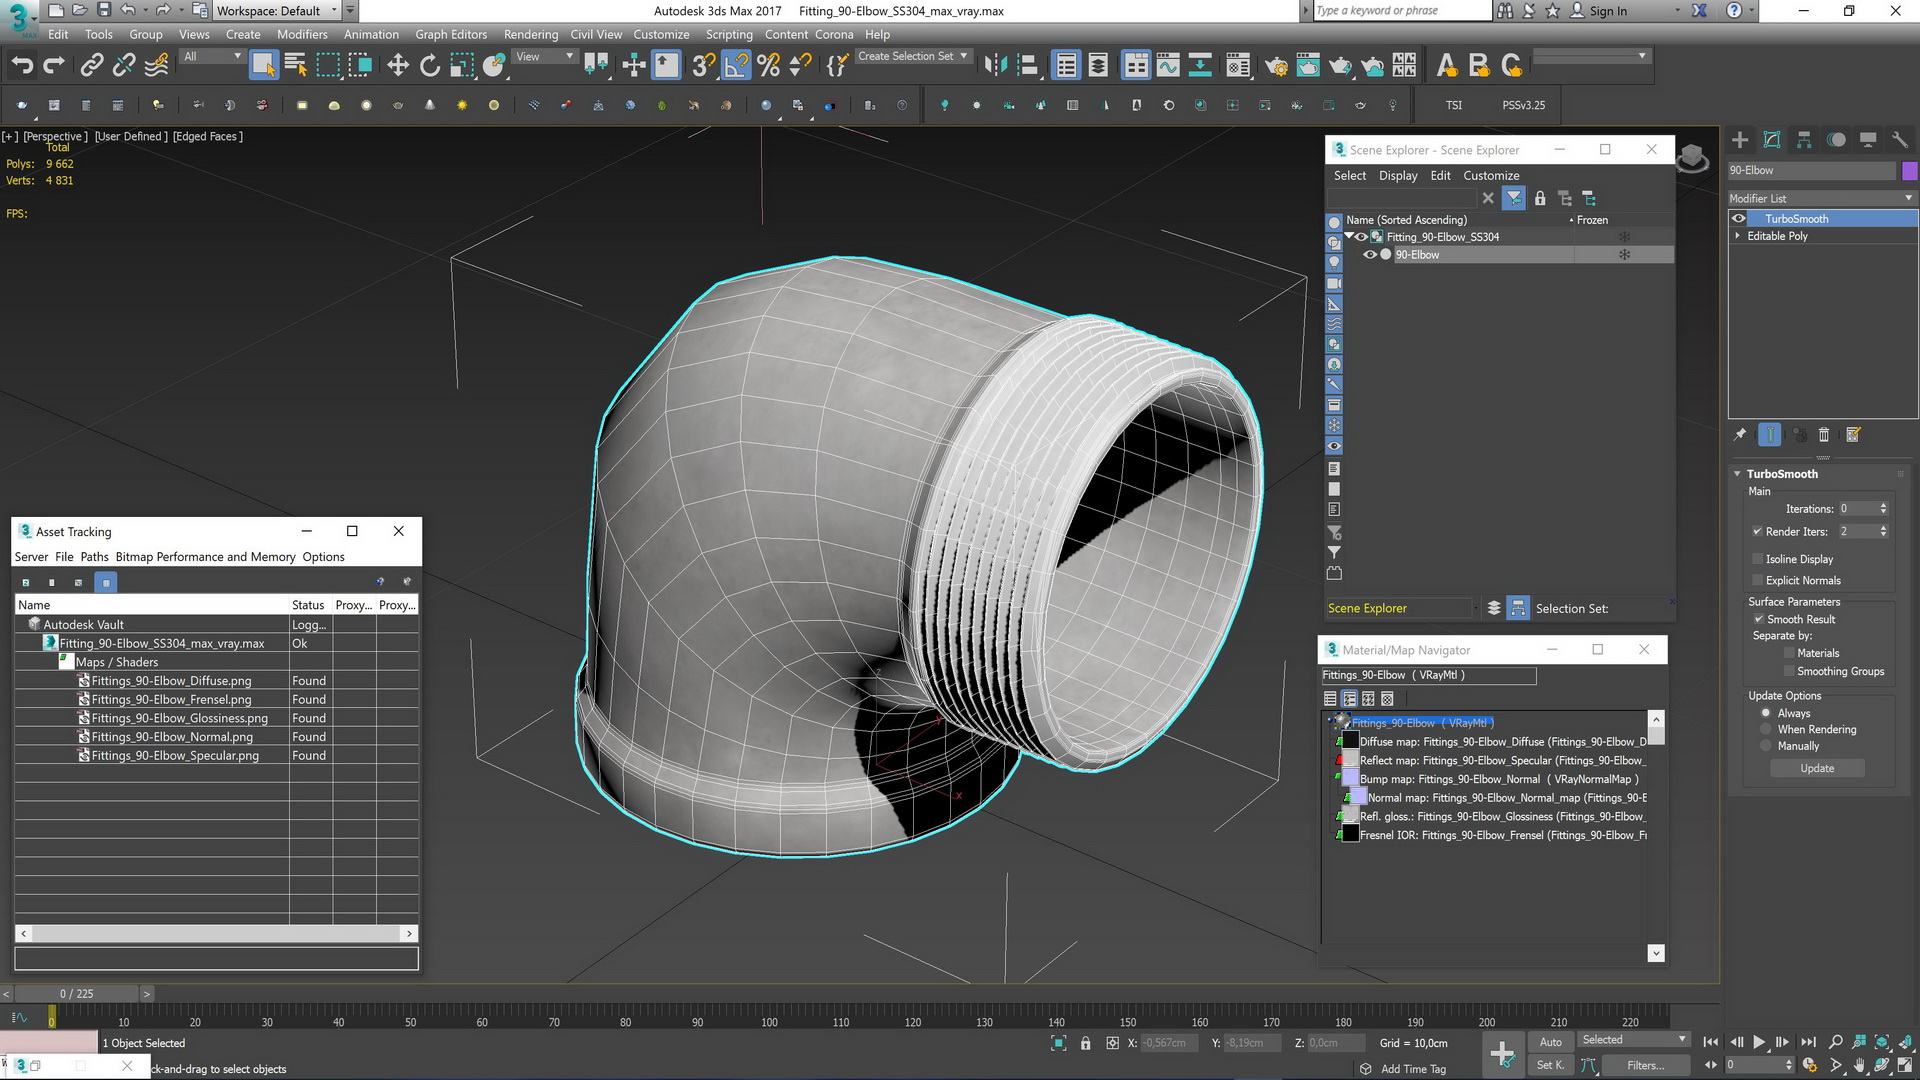1920x1080 pixels.
Task: Enable the Isoline Display checkbox
Action: tap(1758, 559)
